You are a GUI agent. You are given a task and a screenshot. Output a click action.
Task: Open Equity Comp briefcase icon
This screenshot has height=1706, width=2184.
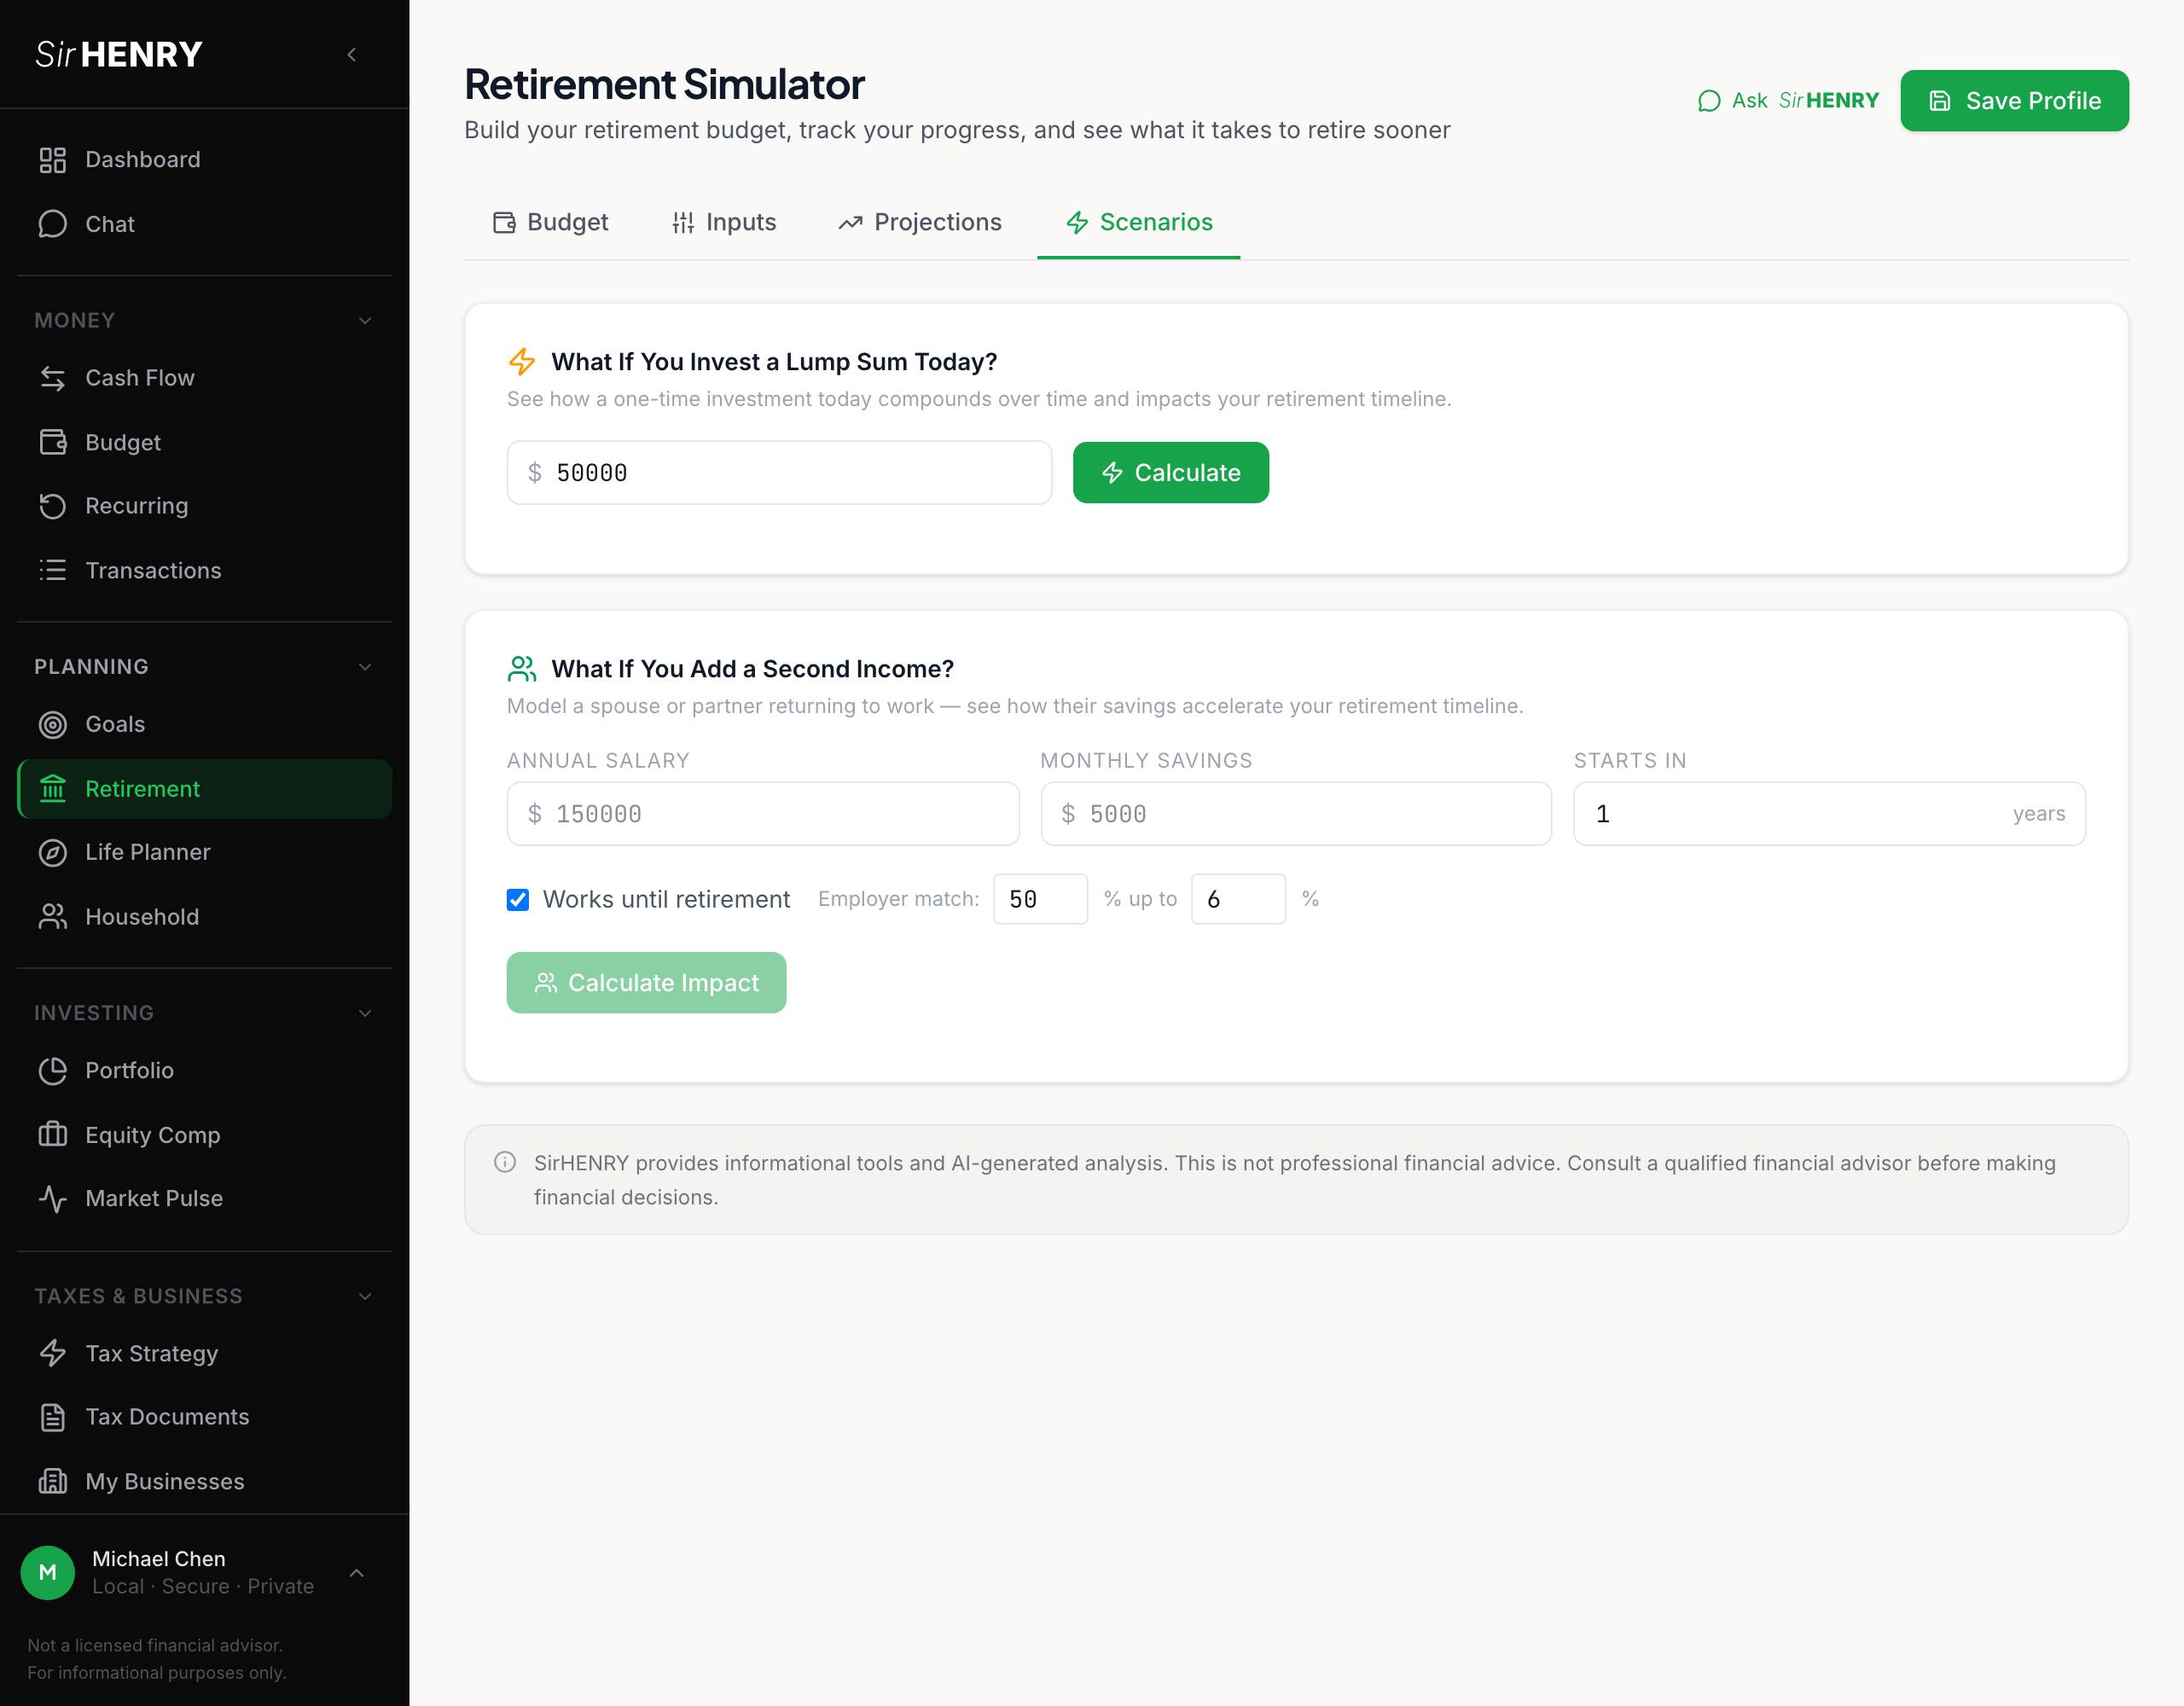[x=52, y=1134]
